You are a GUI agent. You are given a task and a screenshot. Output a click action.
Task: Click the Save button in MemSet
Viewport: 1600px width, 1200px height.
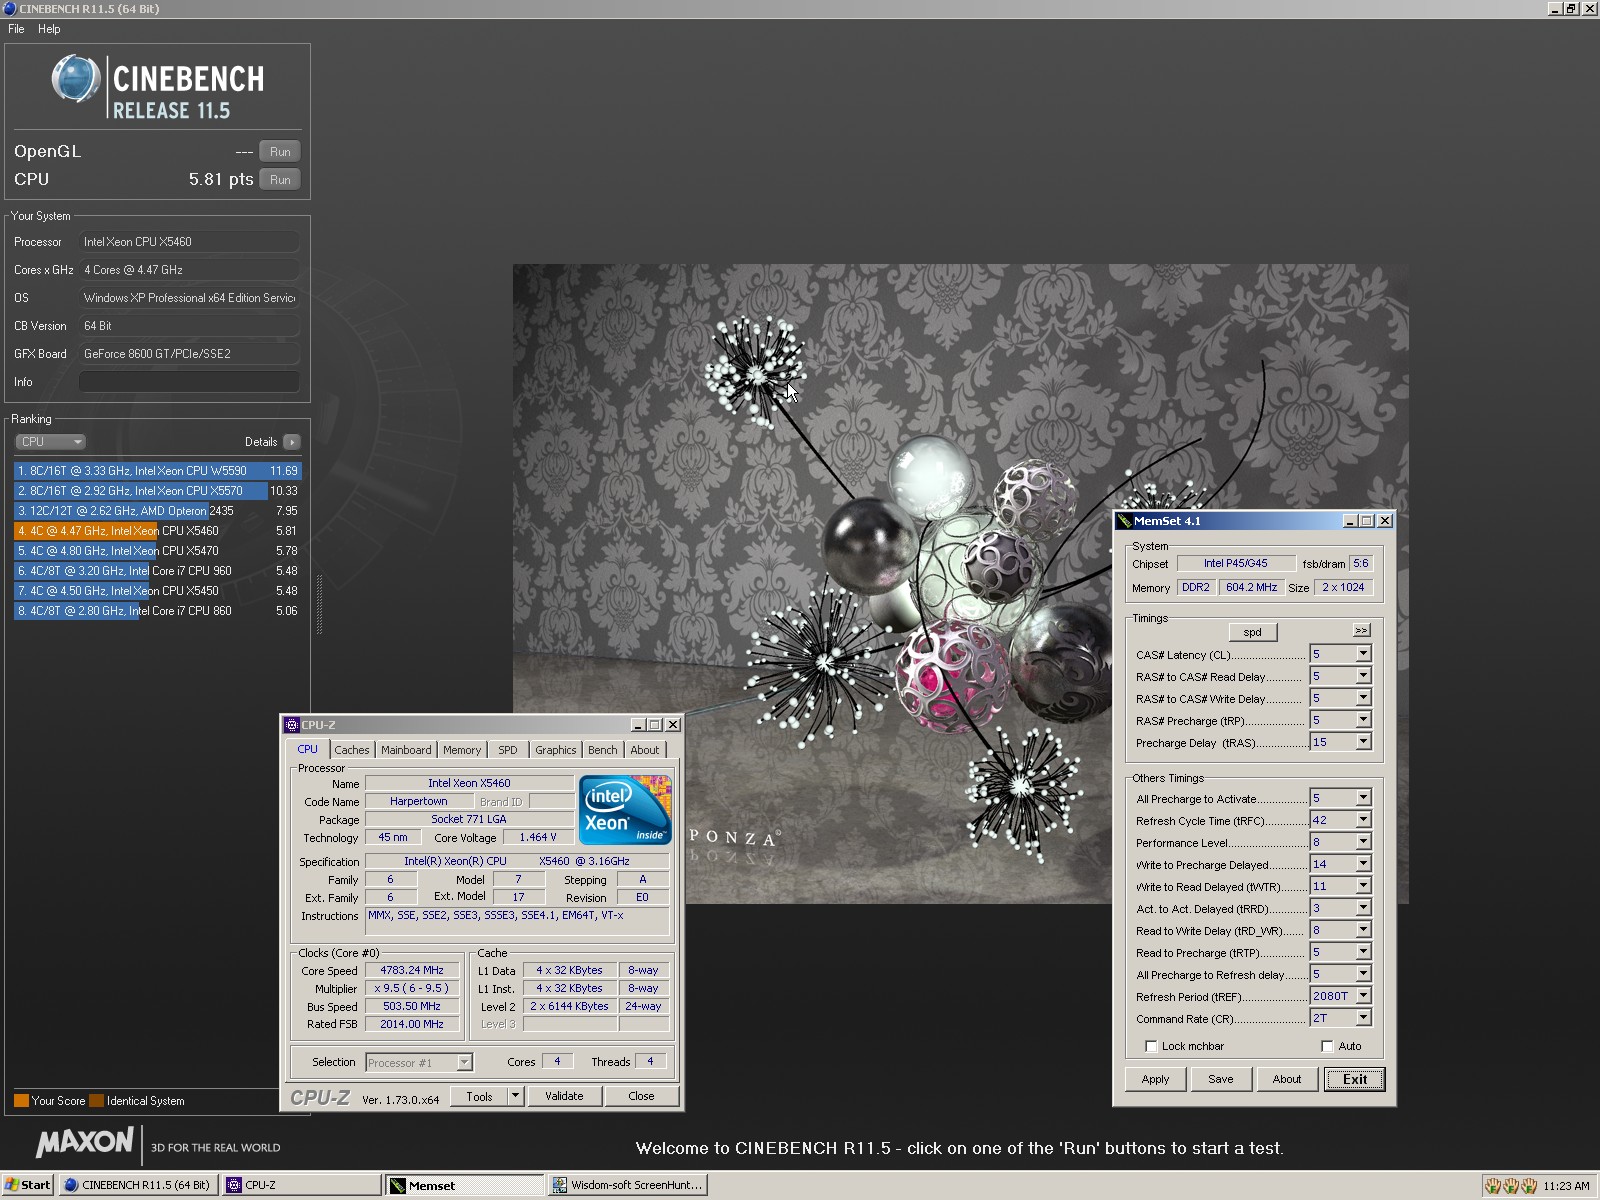[x=1221, y=1079]
